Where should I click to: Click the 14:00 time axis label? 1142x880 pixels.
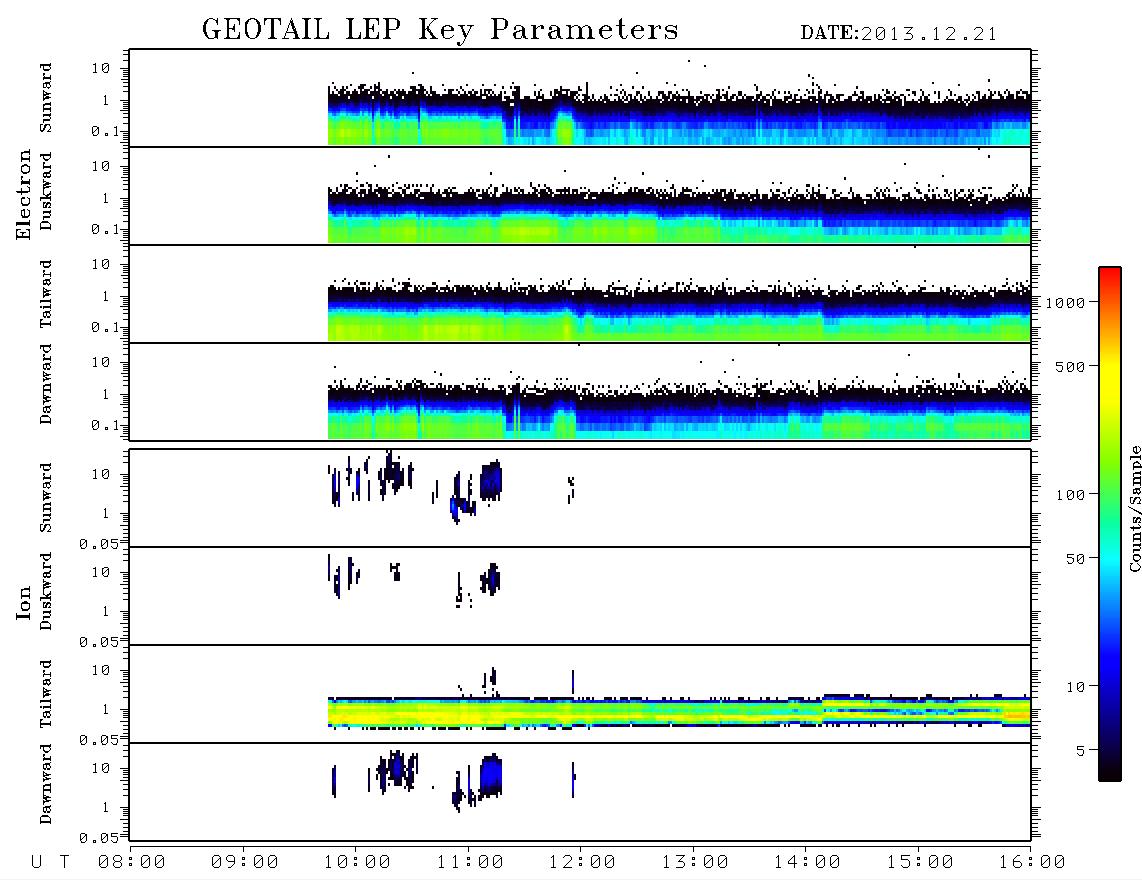coord(807,863)
